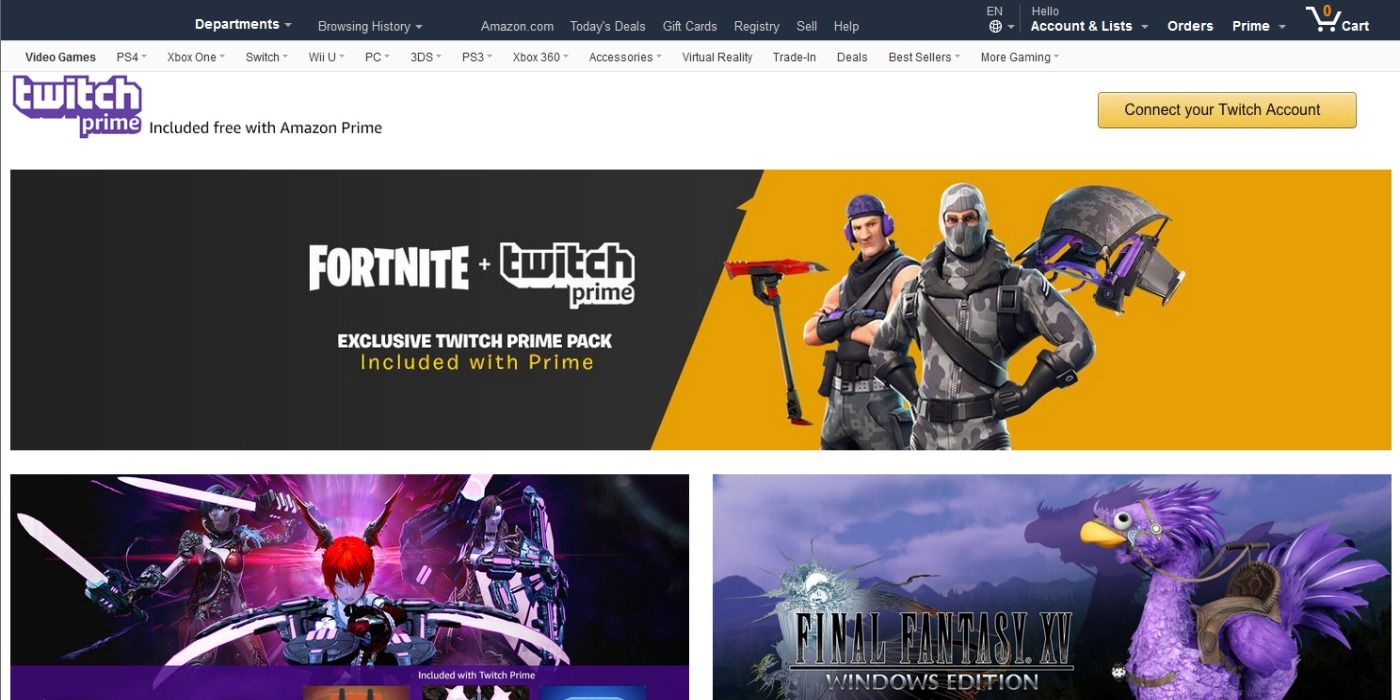Open the Browsing History dropdown
Screen dimensions: 1400x700
tap(370, 26)
